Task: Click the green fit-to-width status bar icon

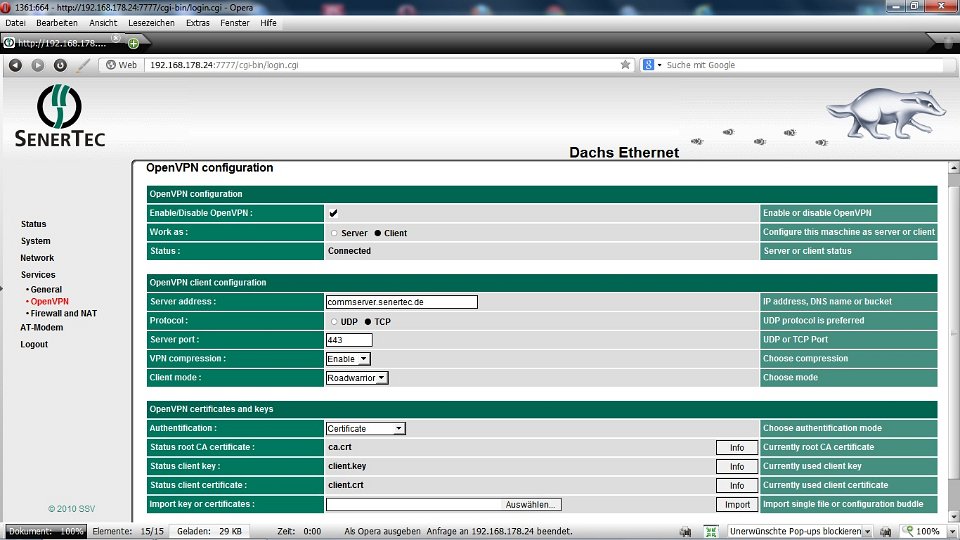Action: tap(711, 531)
